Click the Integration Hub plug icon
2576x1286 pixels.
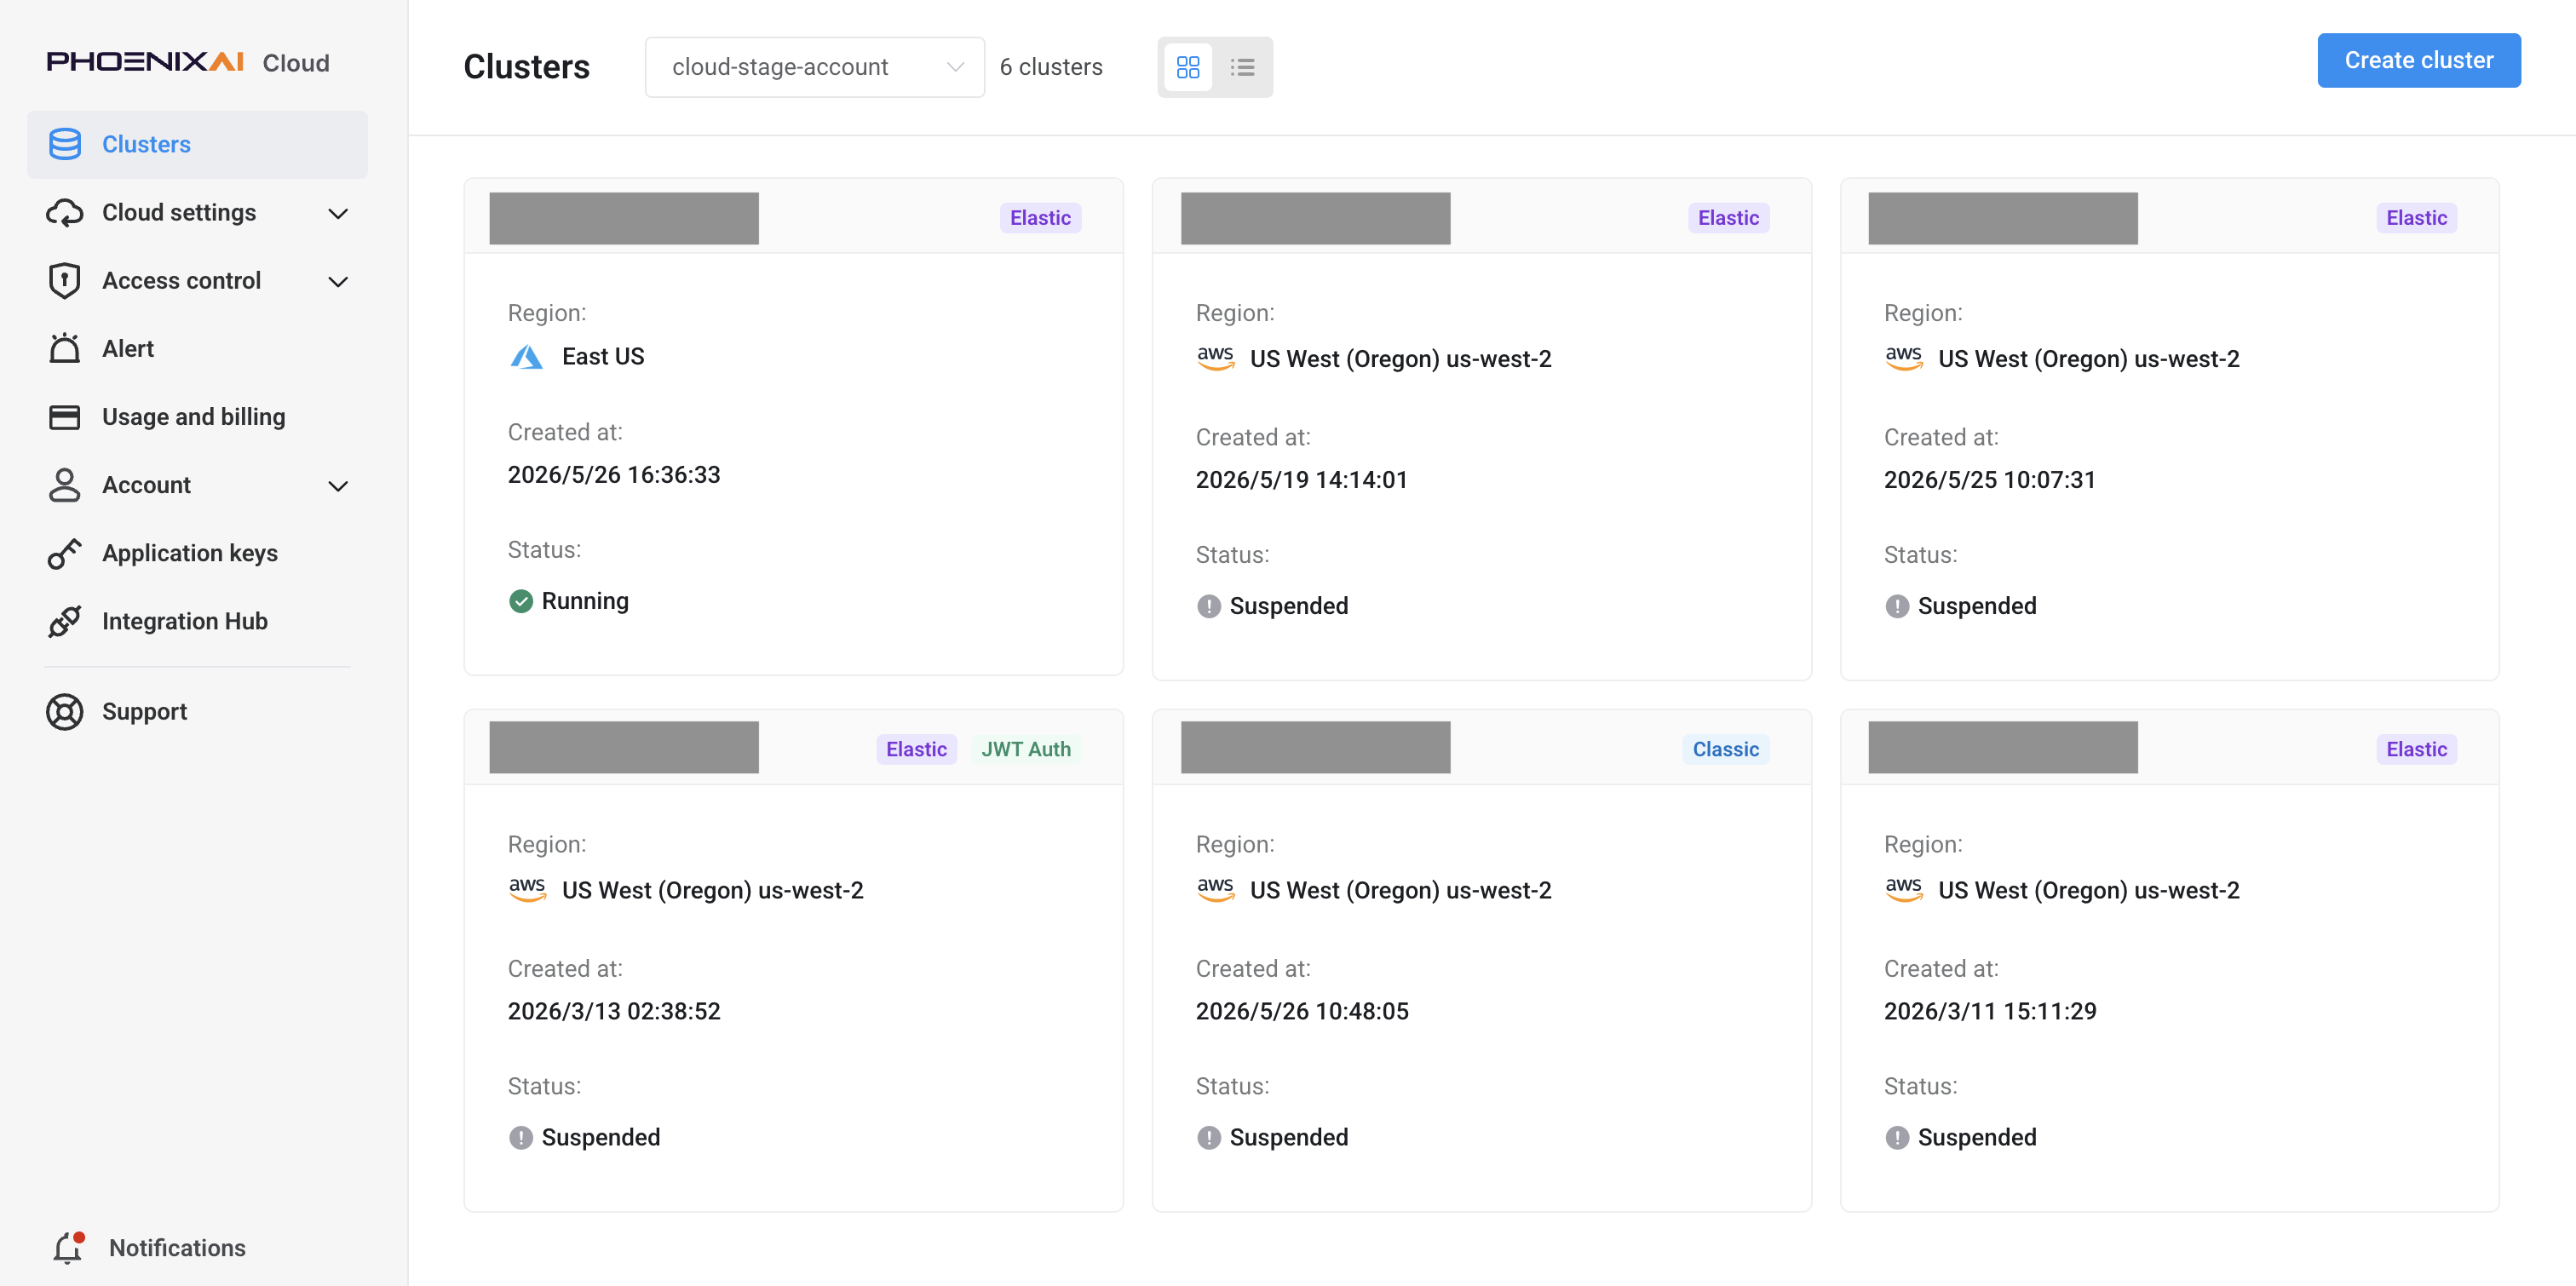pyautogui.click(x=65, y=621)
